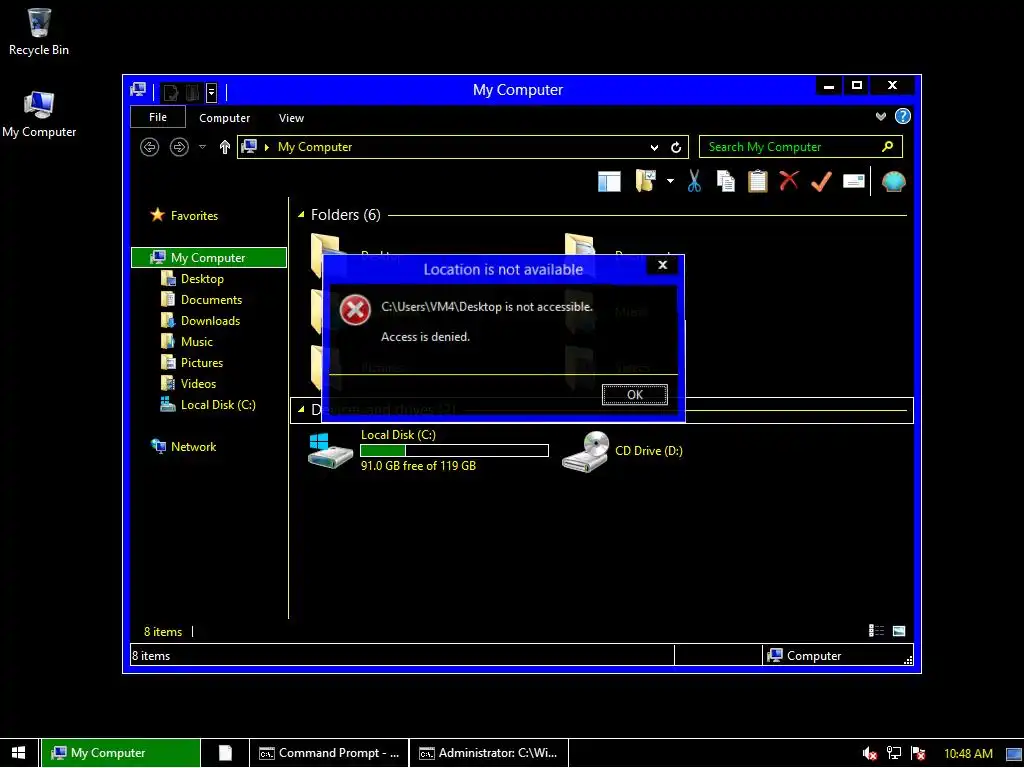Click the Up one level arrow
This screenshot has width=1024, height=768.
click(225, 147)
